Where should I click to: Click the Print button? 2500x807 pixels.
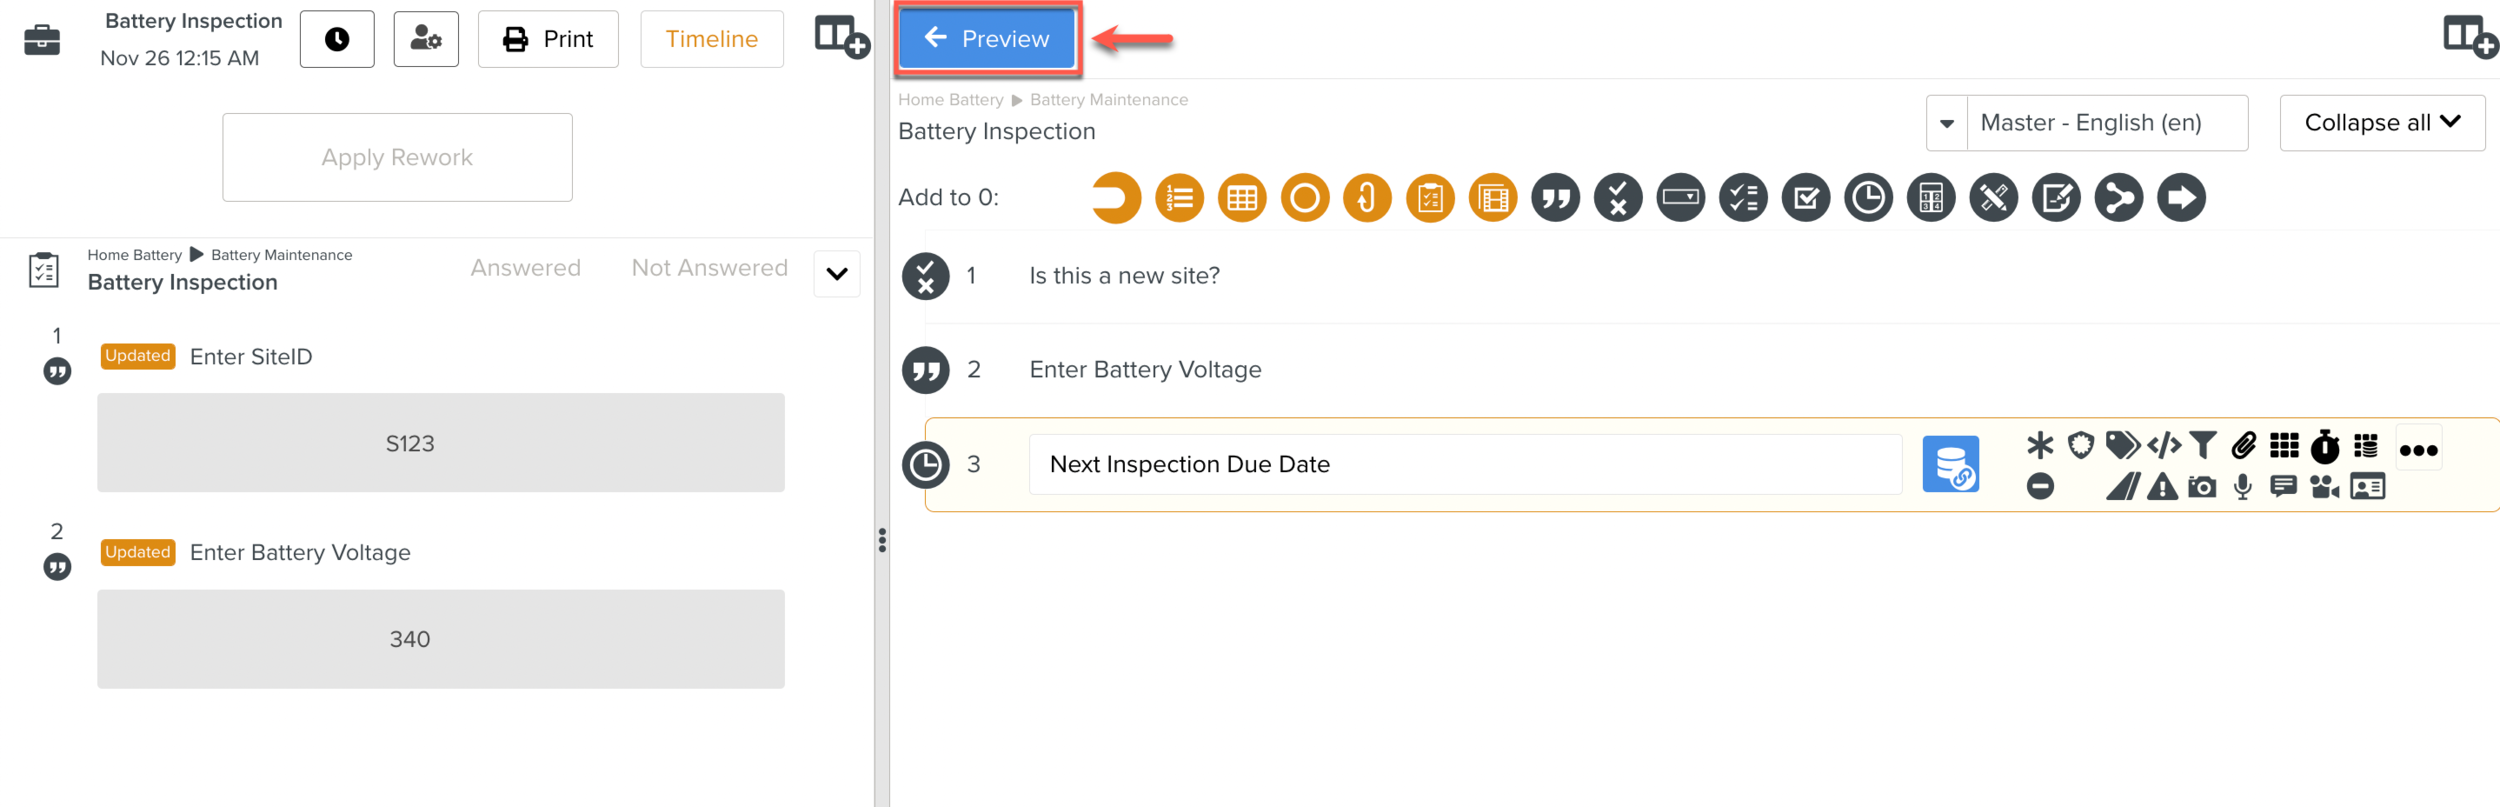[x=548, y=39]
